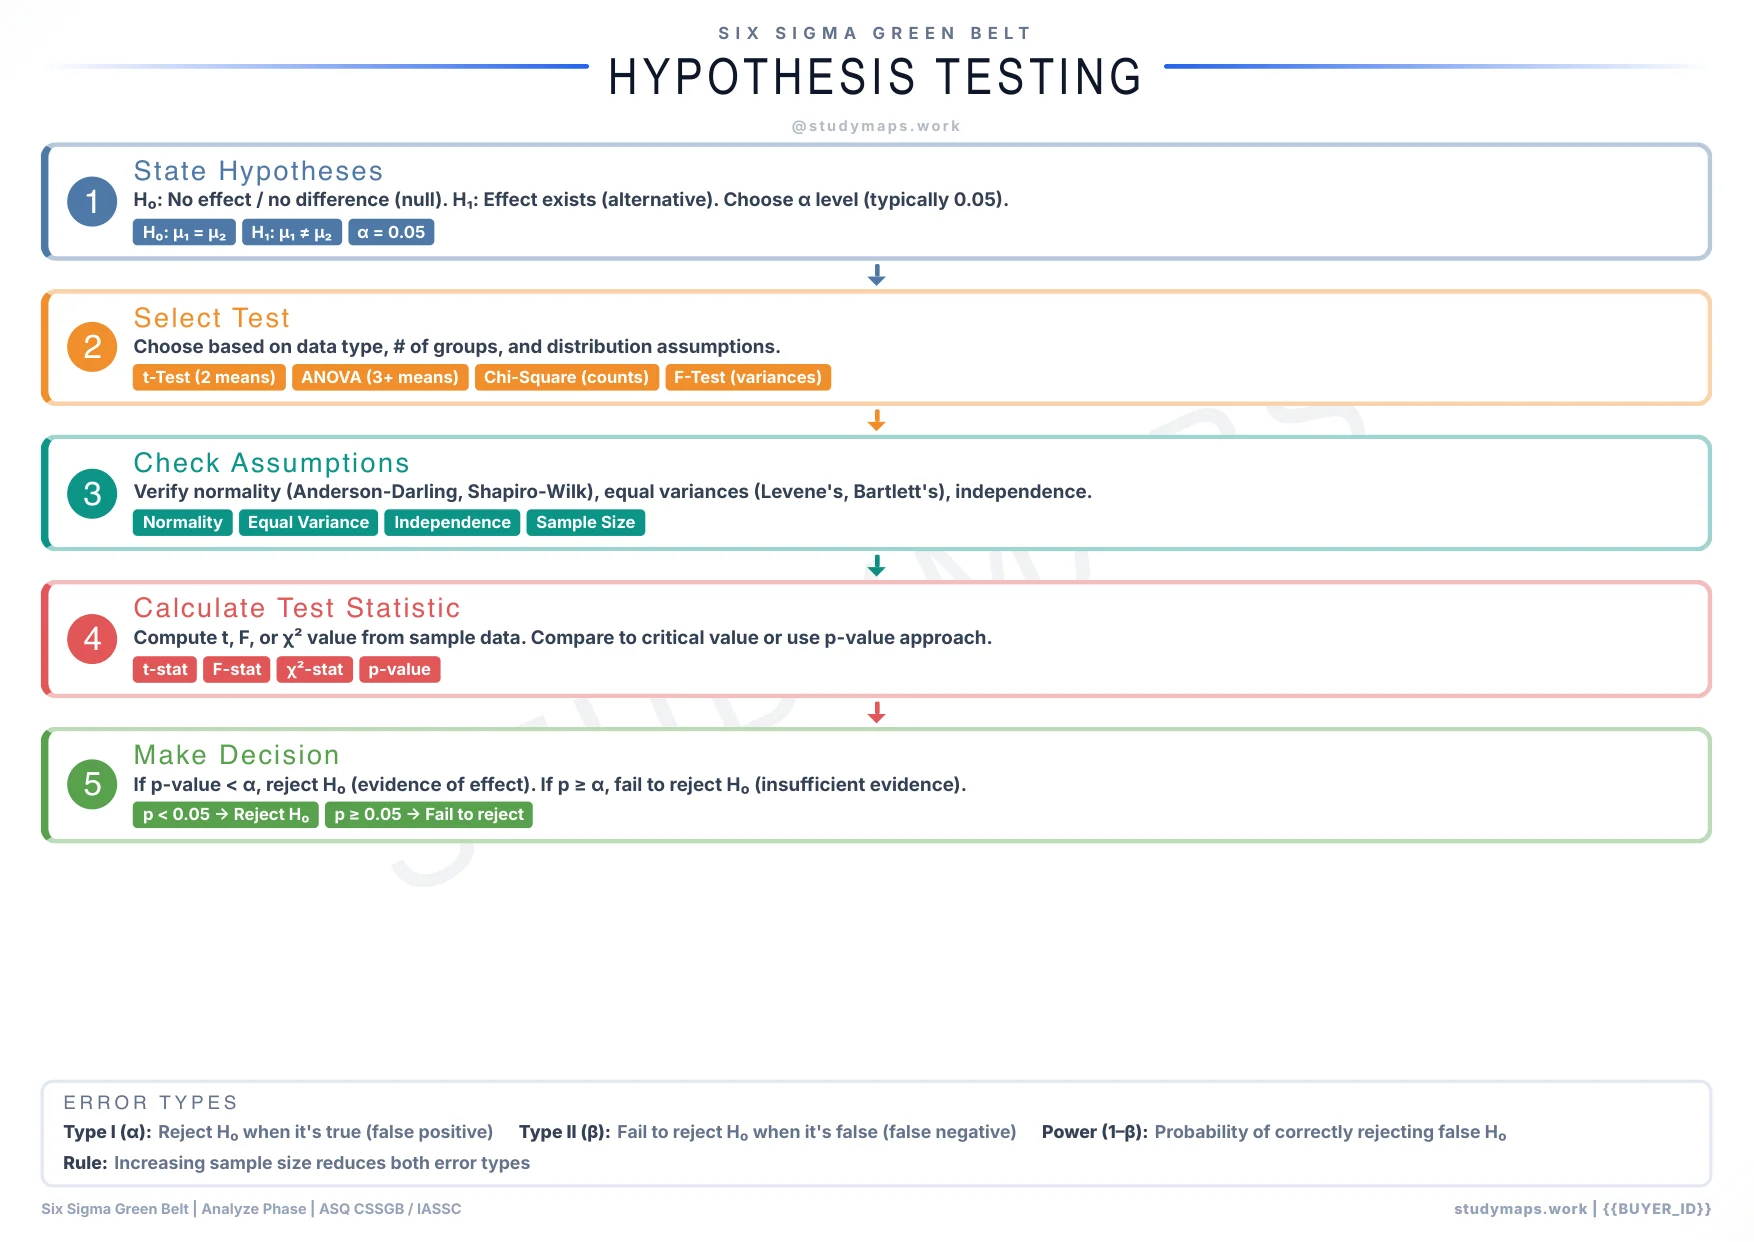Viewport: 1754px width, 1242px height.
Task: Open the @studymaps.work handle under title
Action: pyautogui.click(x=876, y=126)
